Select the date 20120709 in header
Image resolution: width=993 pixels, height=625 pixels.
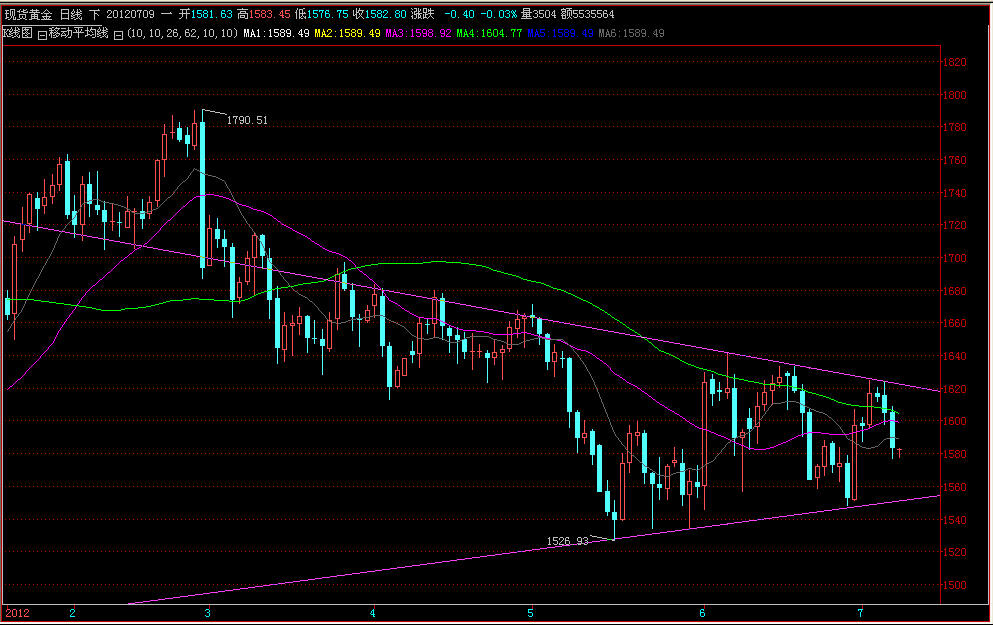[130, 14]
